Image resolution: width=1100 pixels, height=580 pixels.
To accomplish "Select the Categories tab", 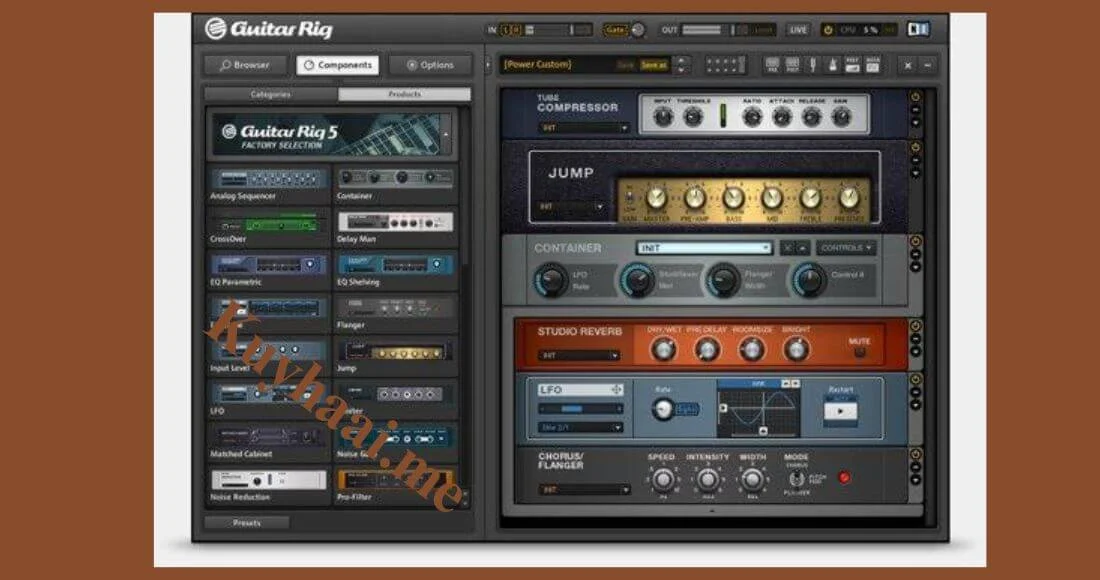I will (x=271, y=94).
